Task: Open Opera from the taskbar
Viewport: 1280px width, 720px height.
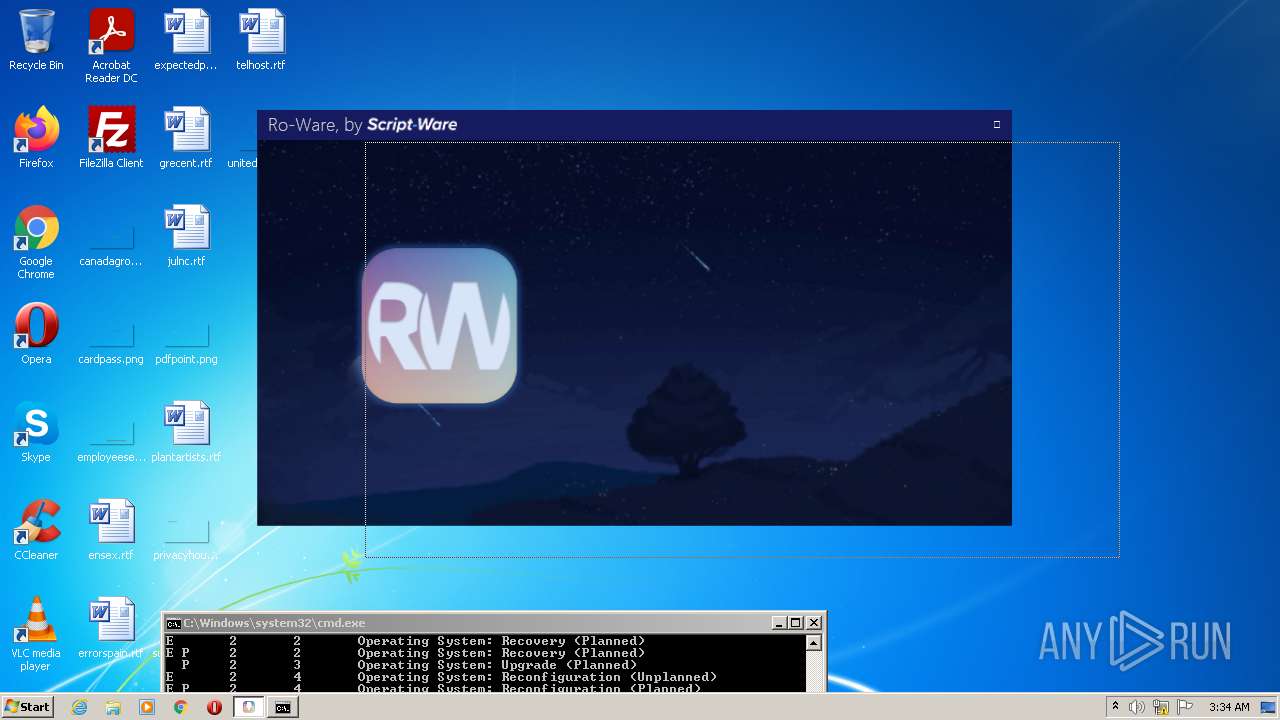Action: [214, 707]
